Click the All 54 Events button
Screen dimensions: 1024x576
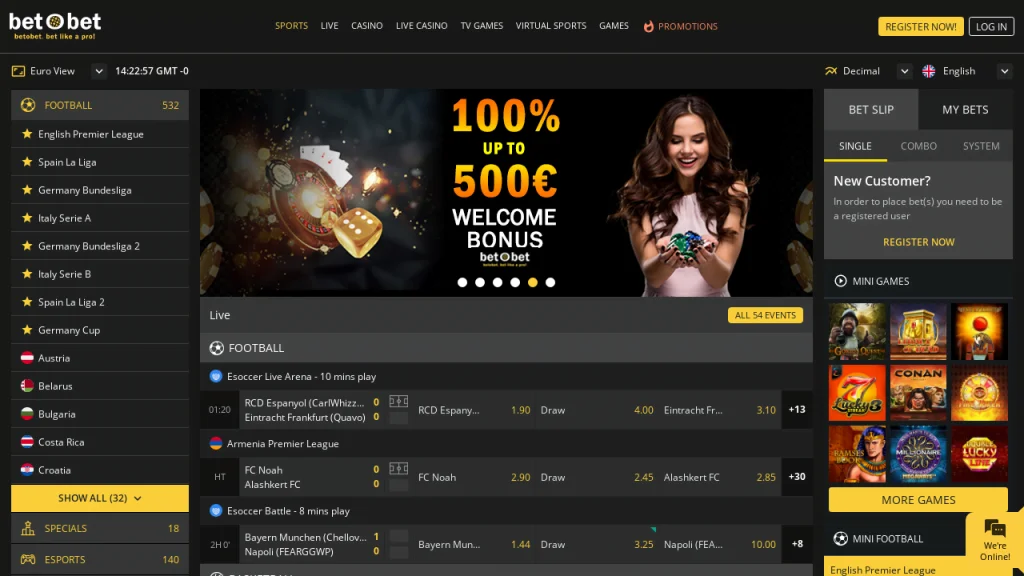(765, 315)
